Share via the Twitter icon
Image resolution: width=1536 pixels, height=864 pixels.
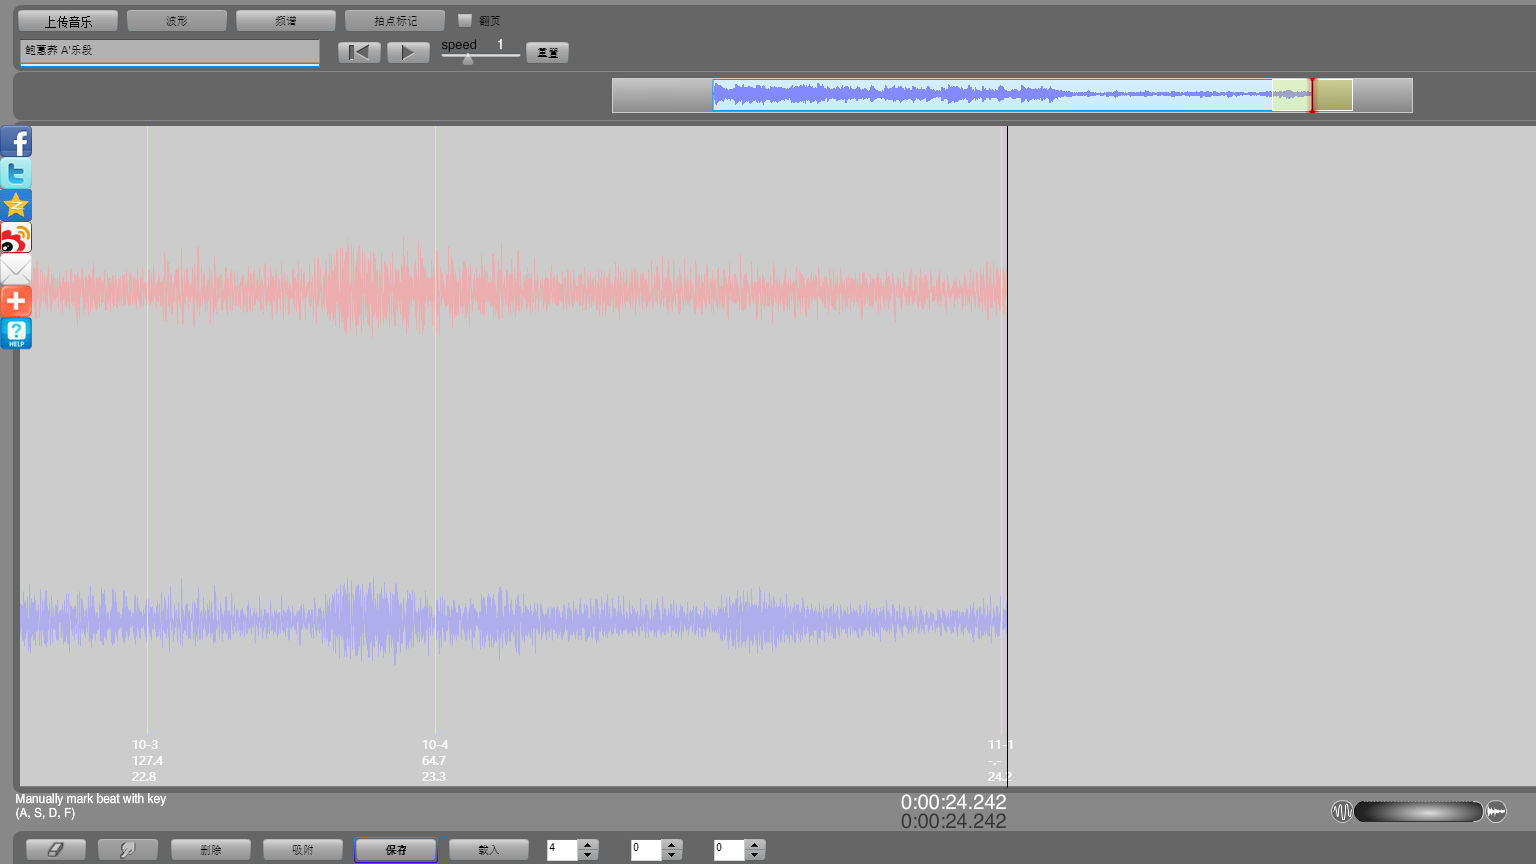pos(16,174)
